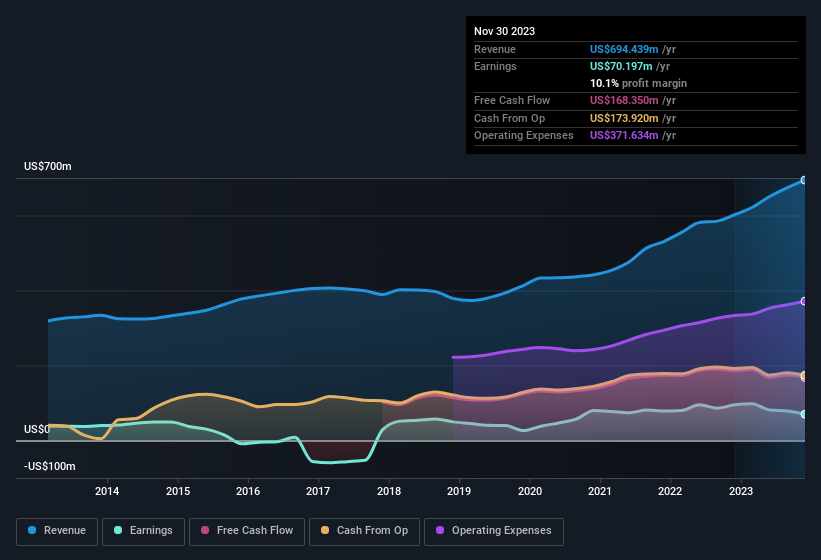Click the US$700m y-axis label

pos(48,166)
